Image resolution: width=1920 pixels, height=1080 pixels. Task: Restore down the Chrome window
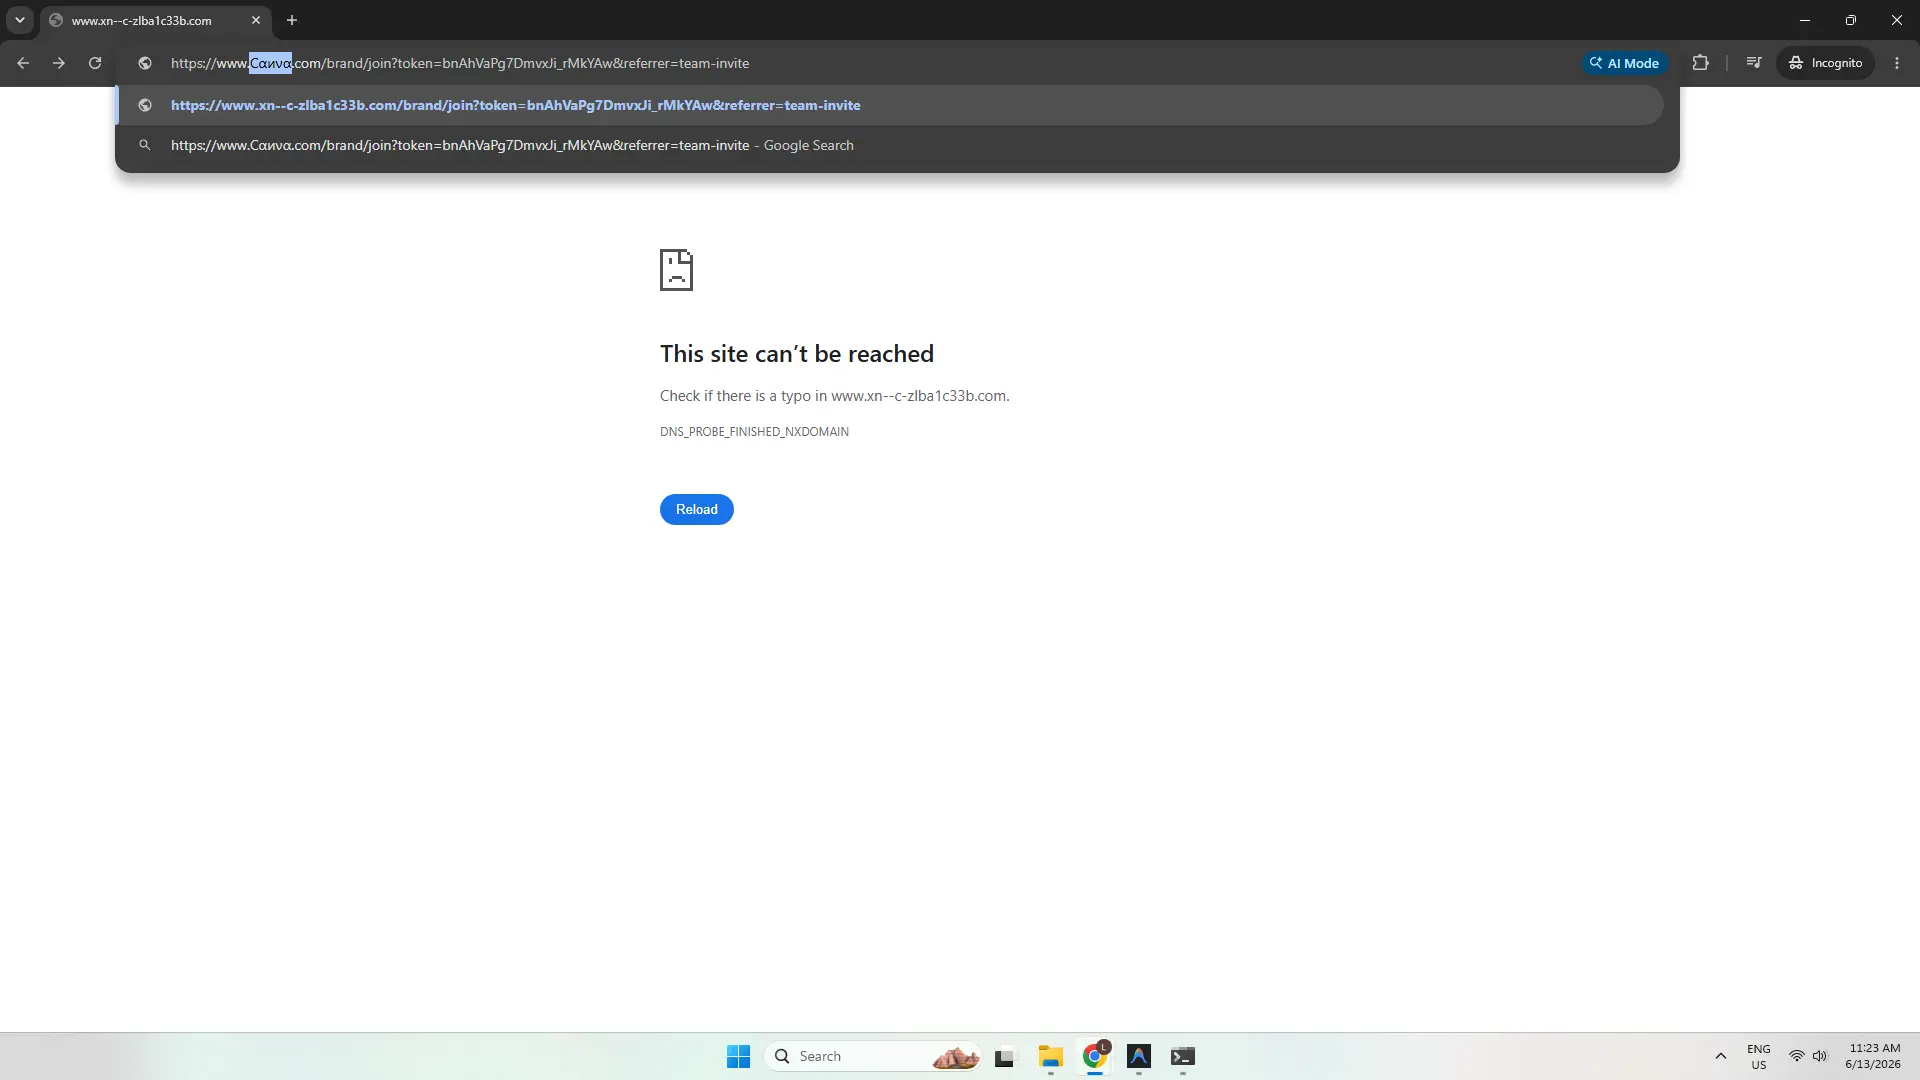(1851, 20)
